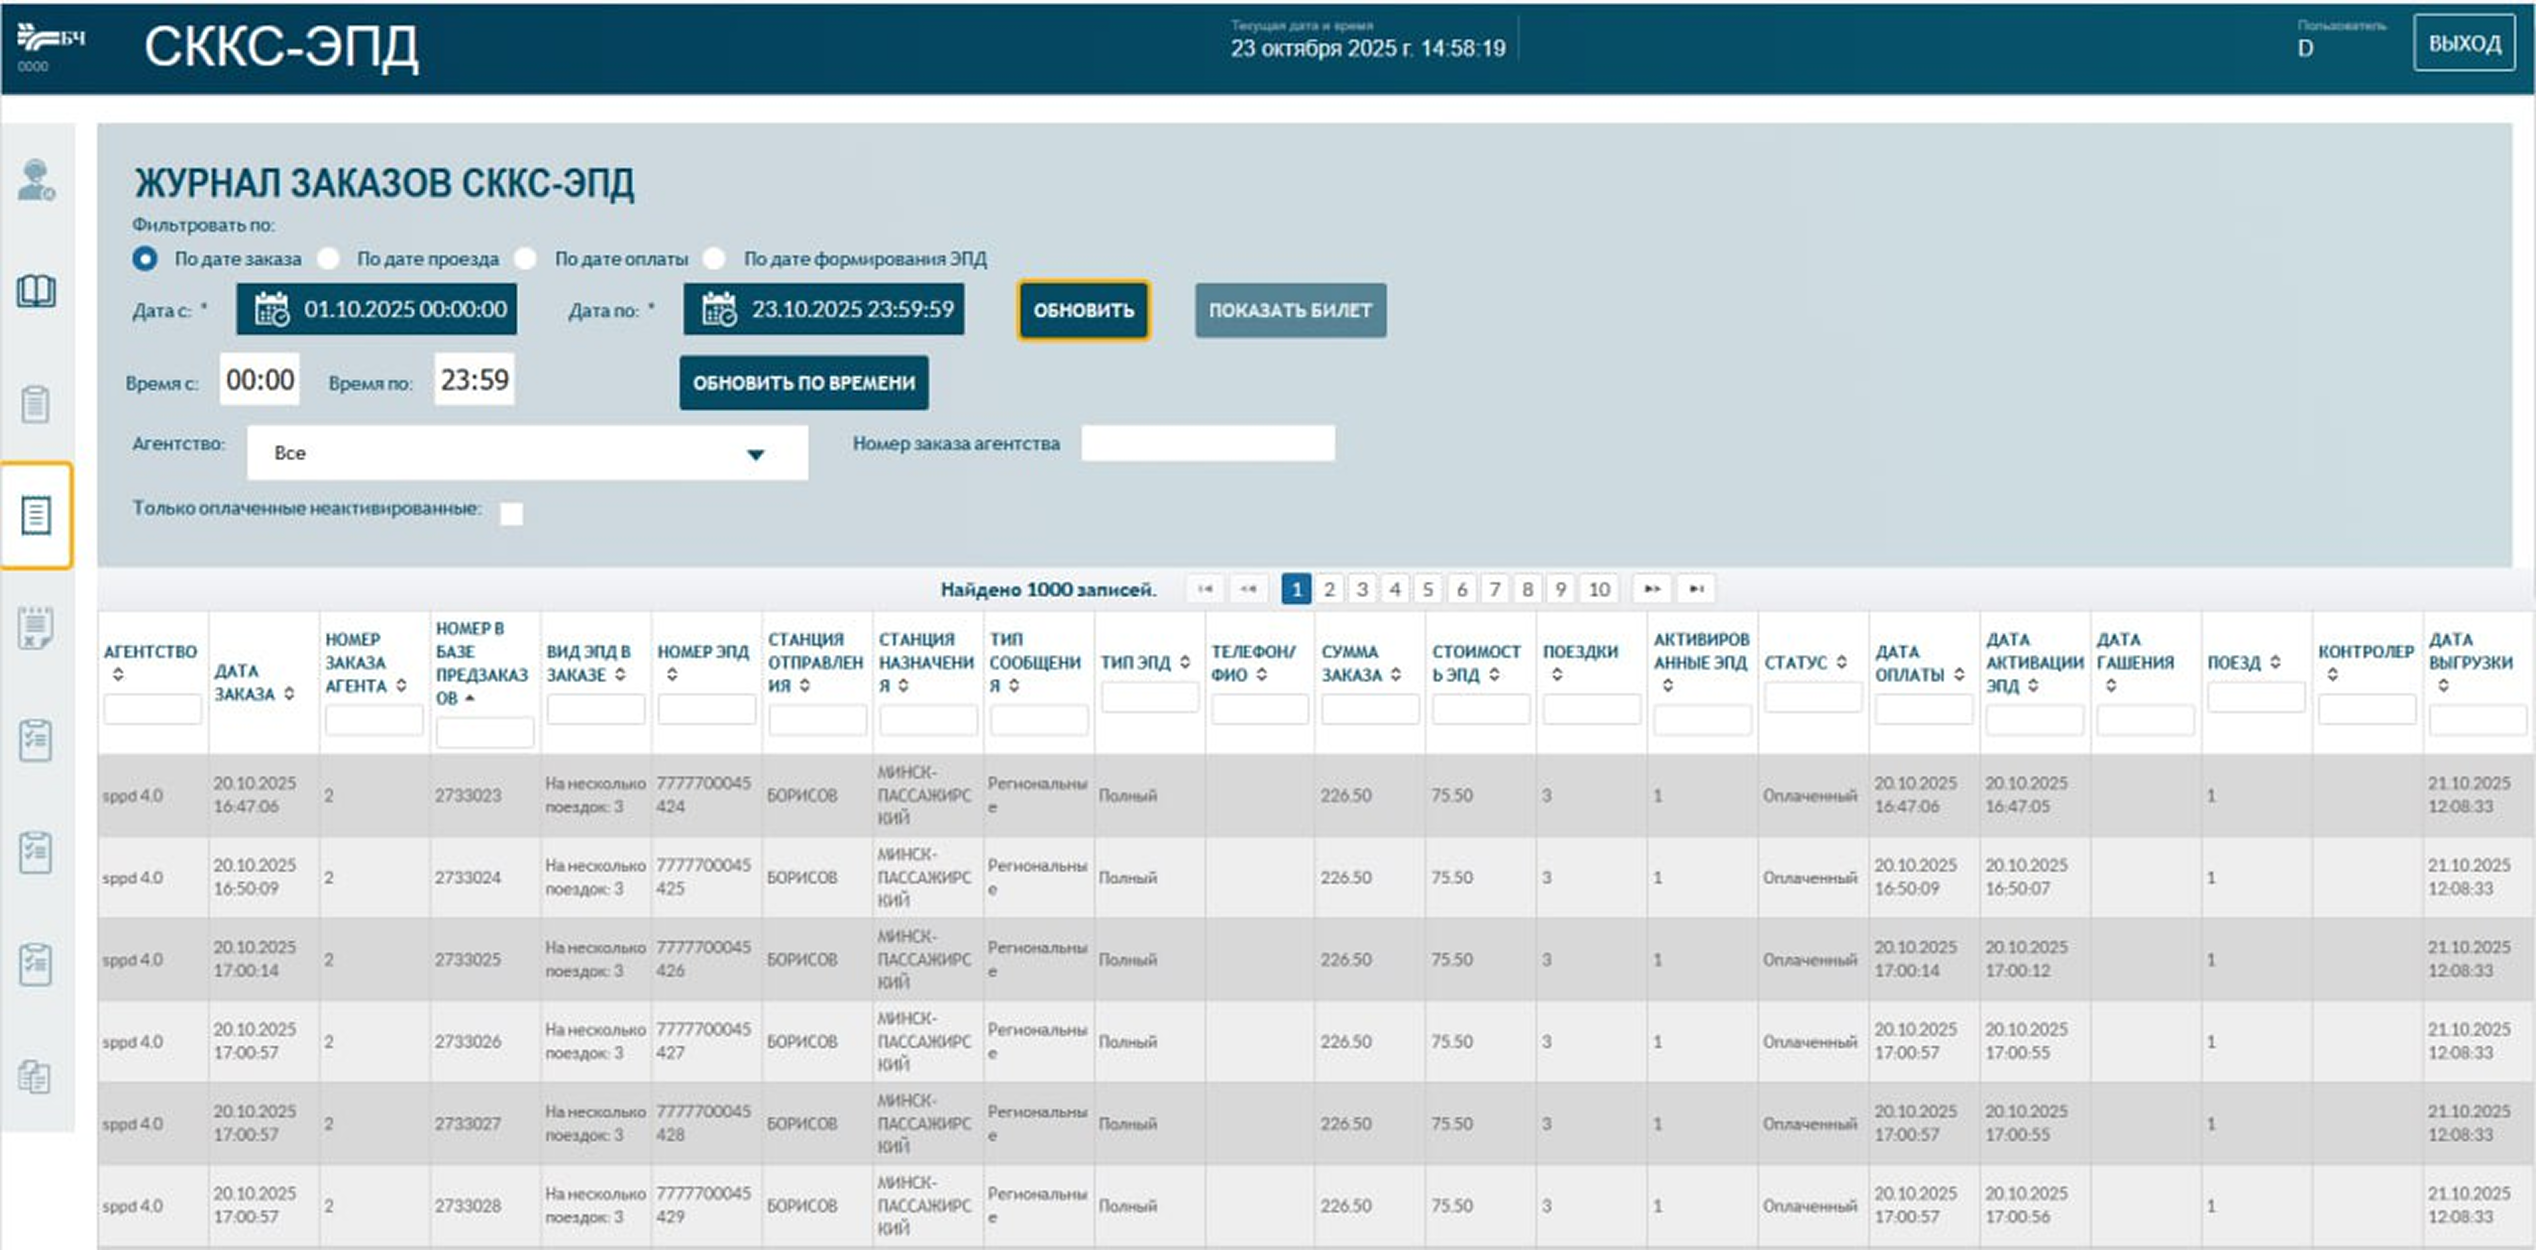Sort by 'Дата заказа' column arrow
The height and width of the screenshot is (1250, 2536).
289,693
